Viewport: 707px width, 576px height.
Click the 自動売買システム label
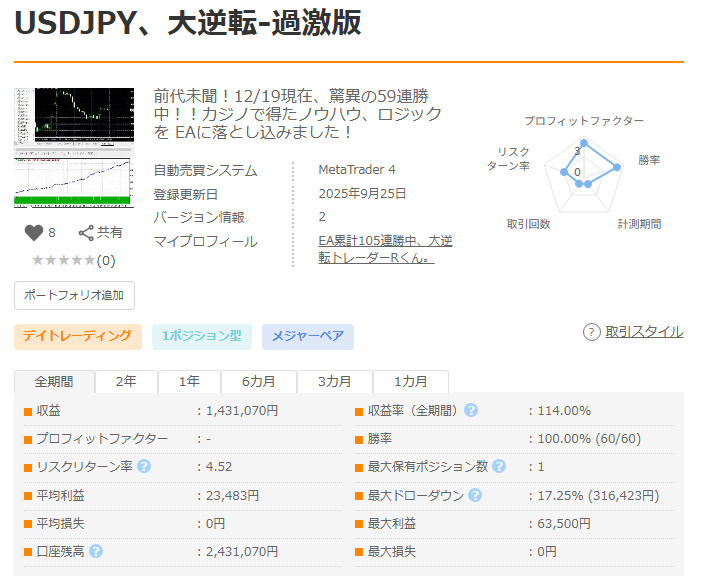tap(206, 170)
